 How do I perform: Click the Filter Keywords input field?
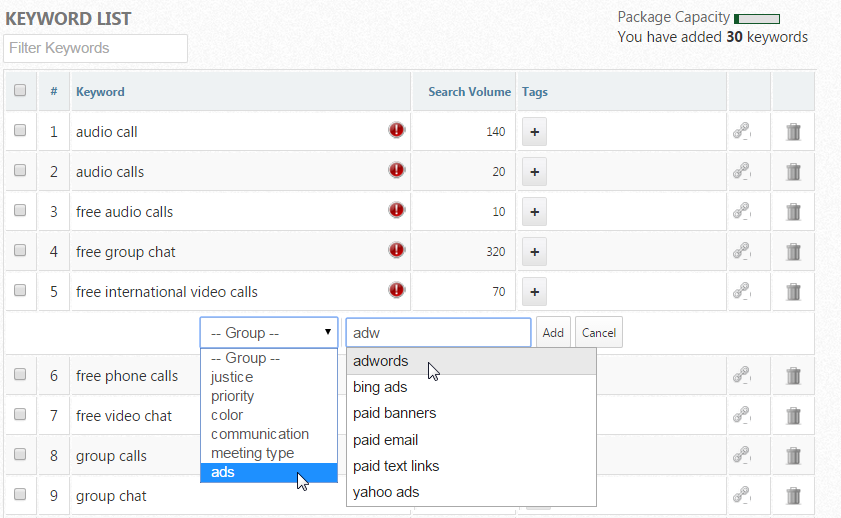[x=95, y=48]
